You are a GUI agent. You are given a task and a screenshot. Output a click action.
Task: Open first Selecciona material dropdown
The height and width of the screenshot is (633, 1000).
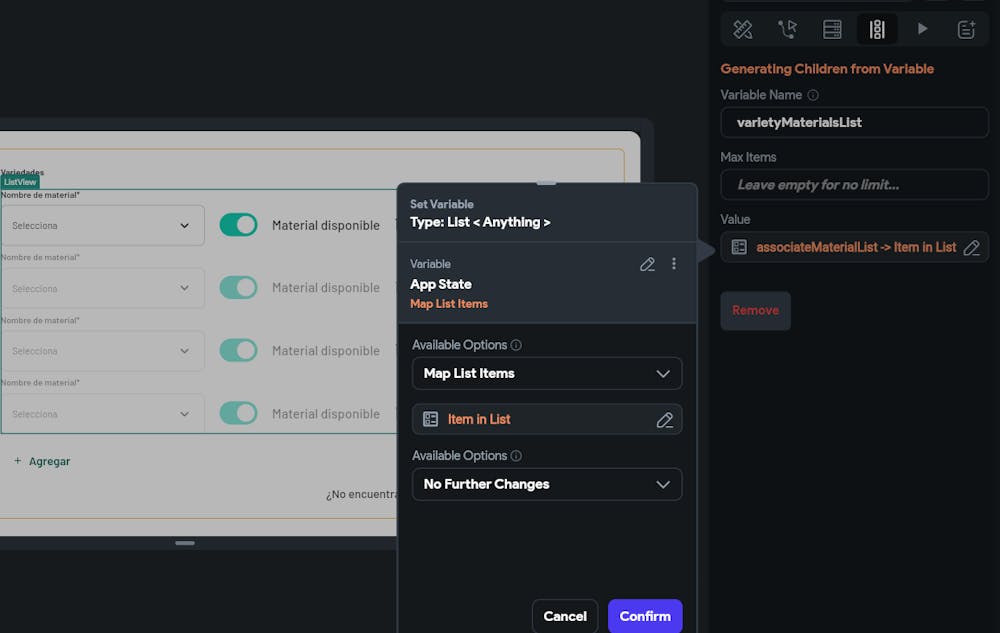pyautogui.click(x=101, y=226)
